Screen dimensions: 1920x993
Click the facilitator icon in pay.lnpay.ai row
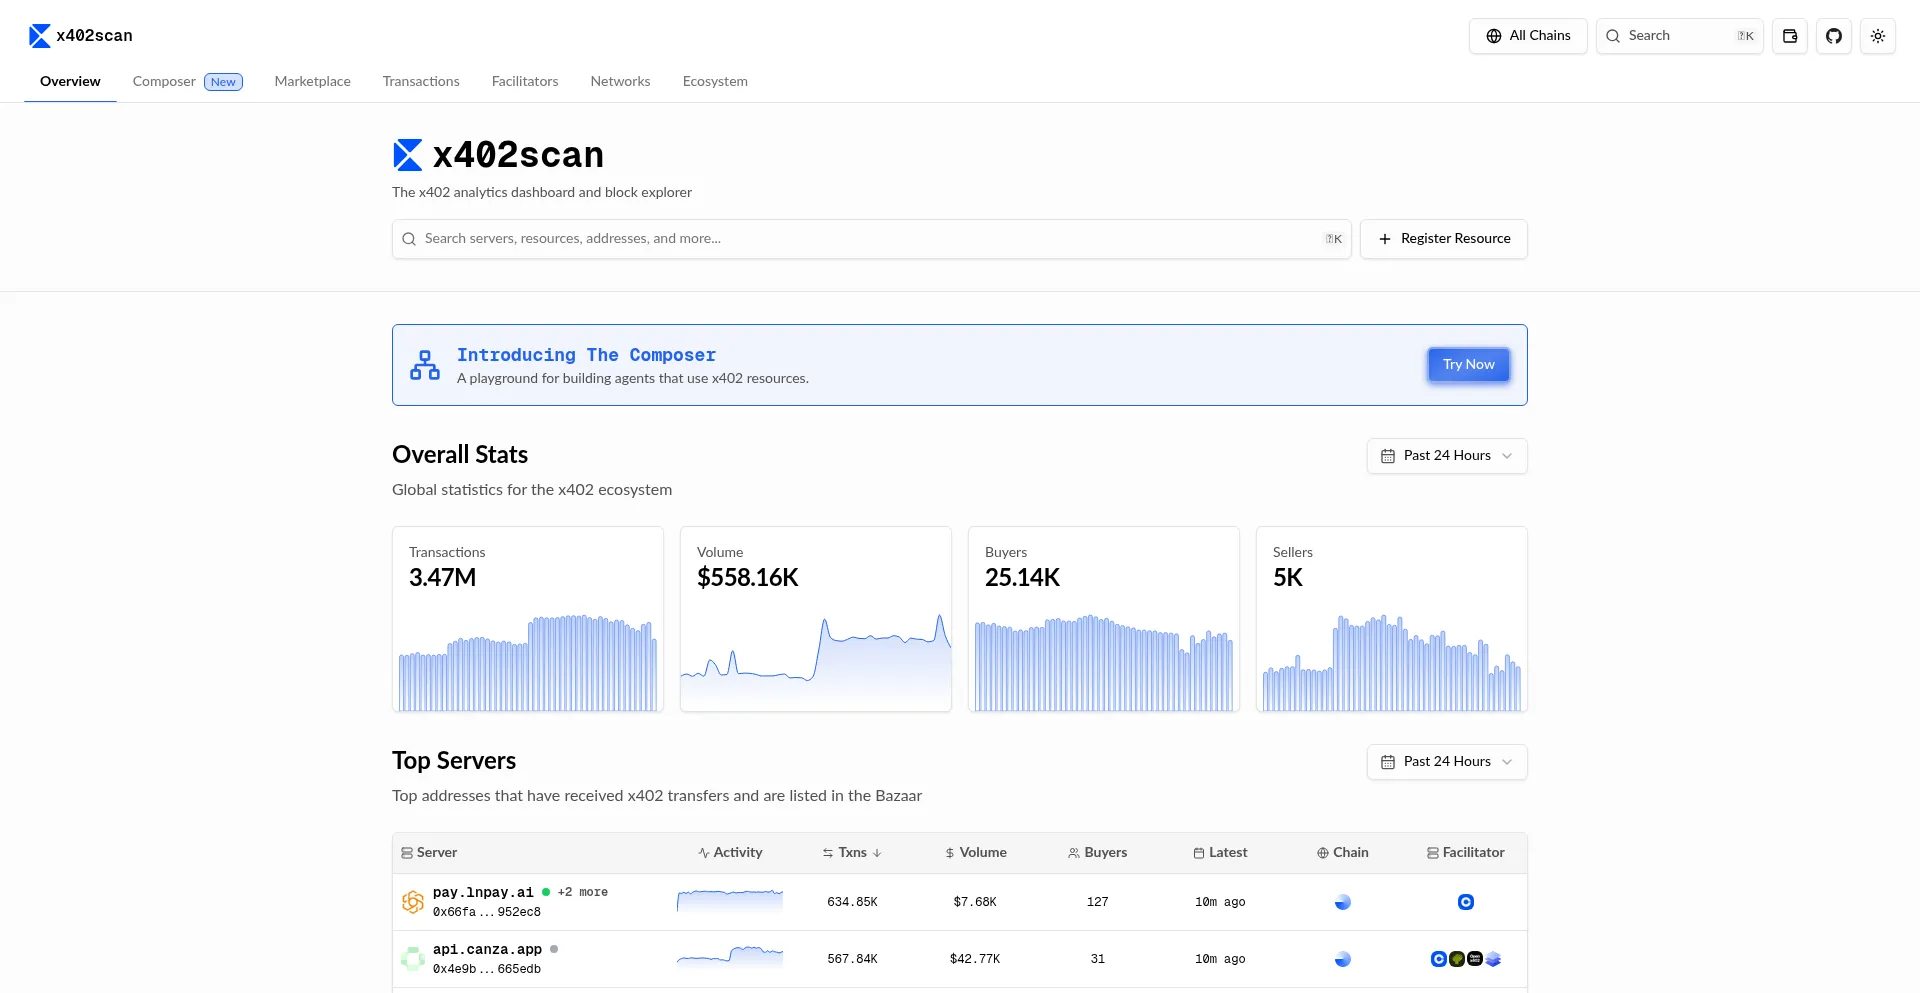(1465, 902)
